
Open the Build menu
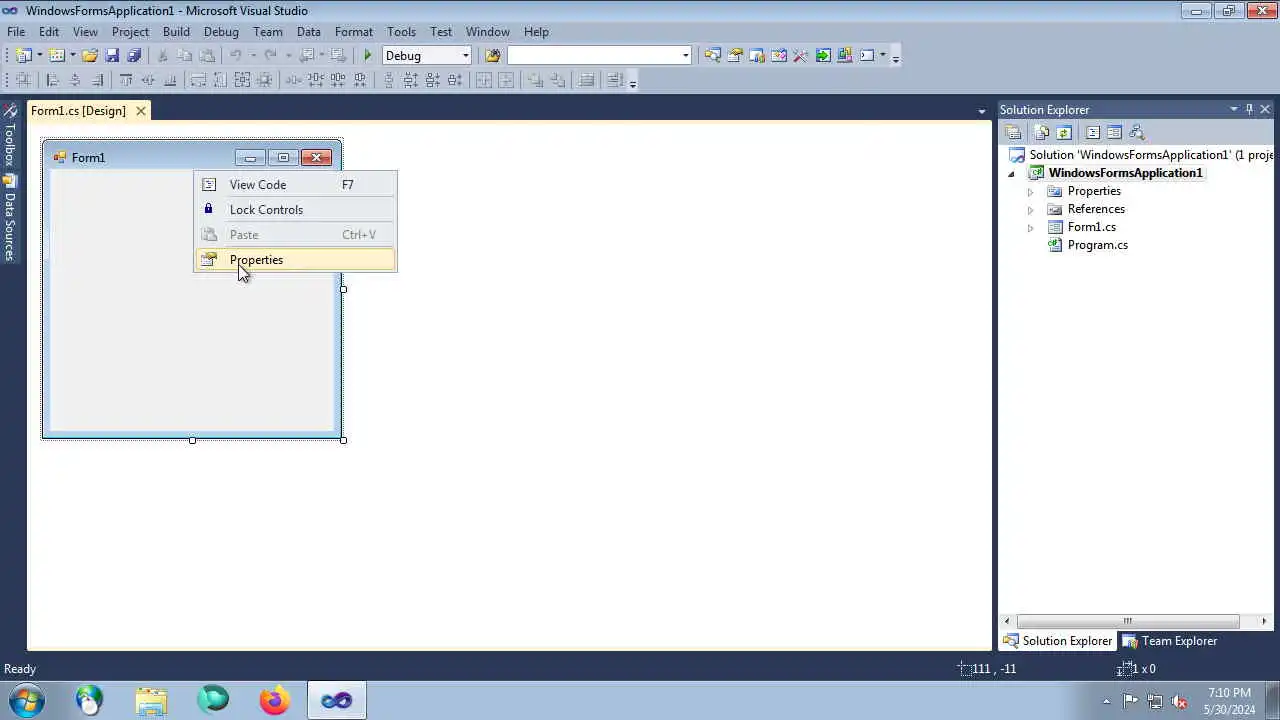tap(176, 32)
